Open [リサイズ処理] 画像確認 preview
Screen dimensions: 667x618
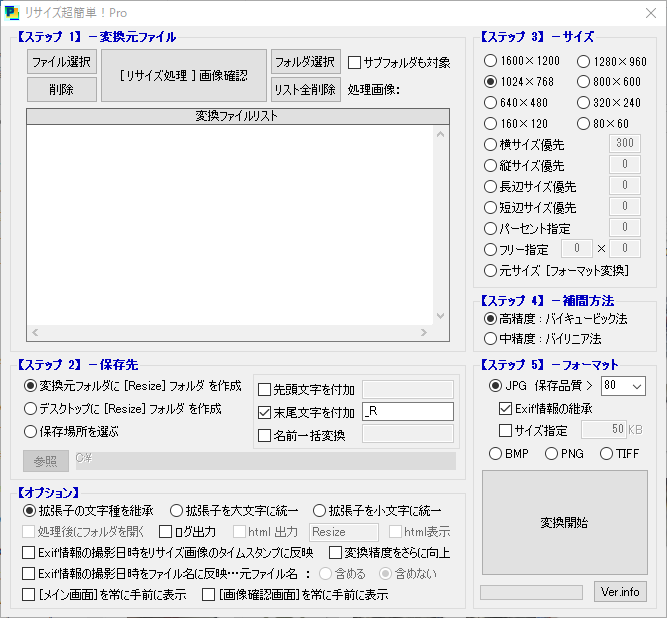[x=184, y=75]
